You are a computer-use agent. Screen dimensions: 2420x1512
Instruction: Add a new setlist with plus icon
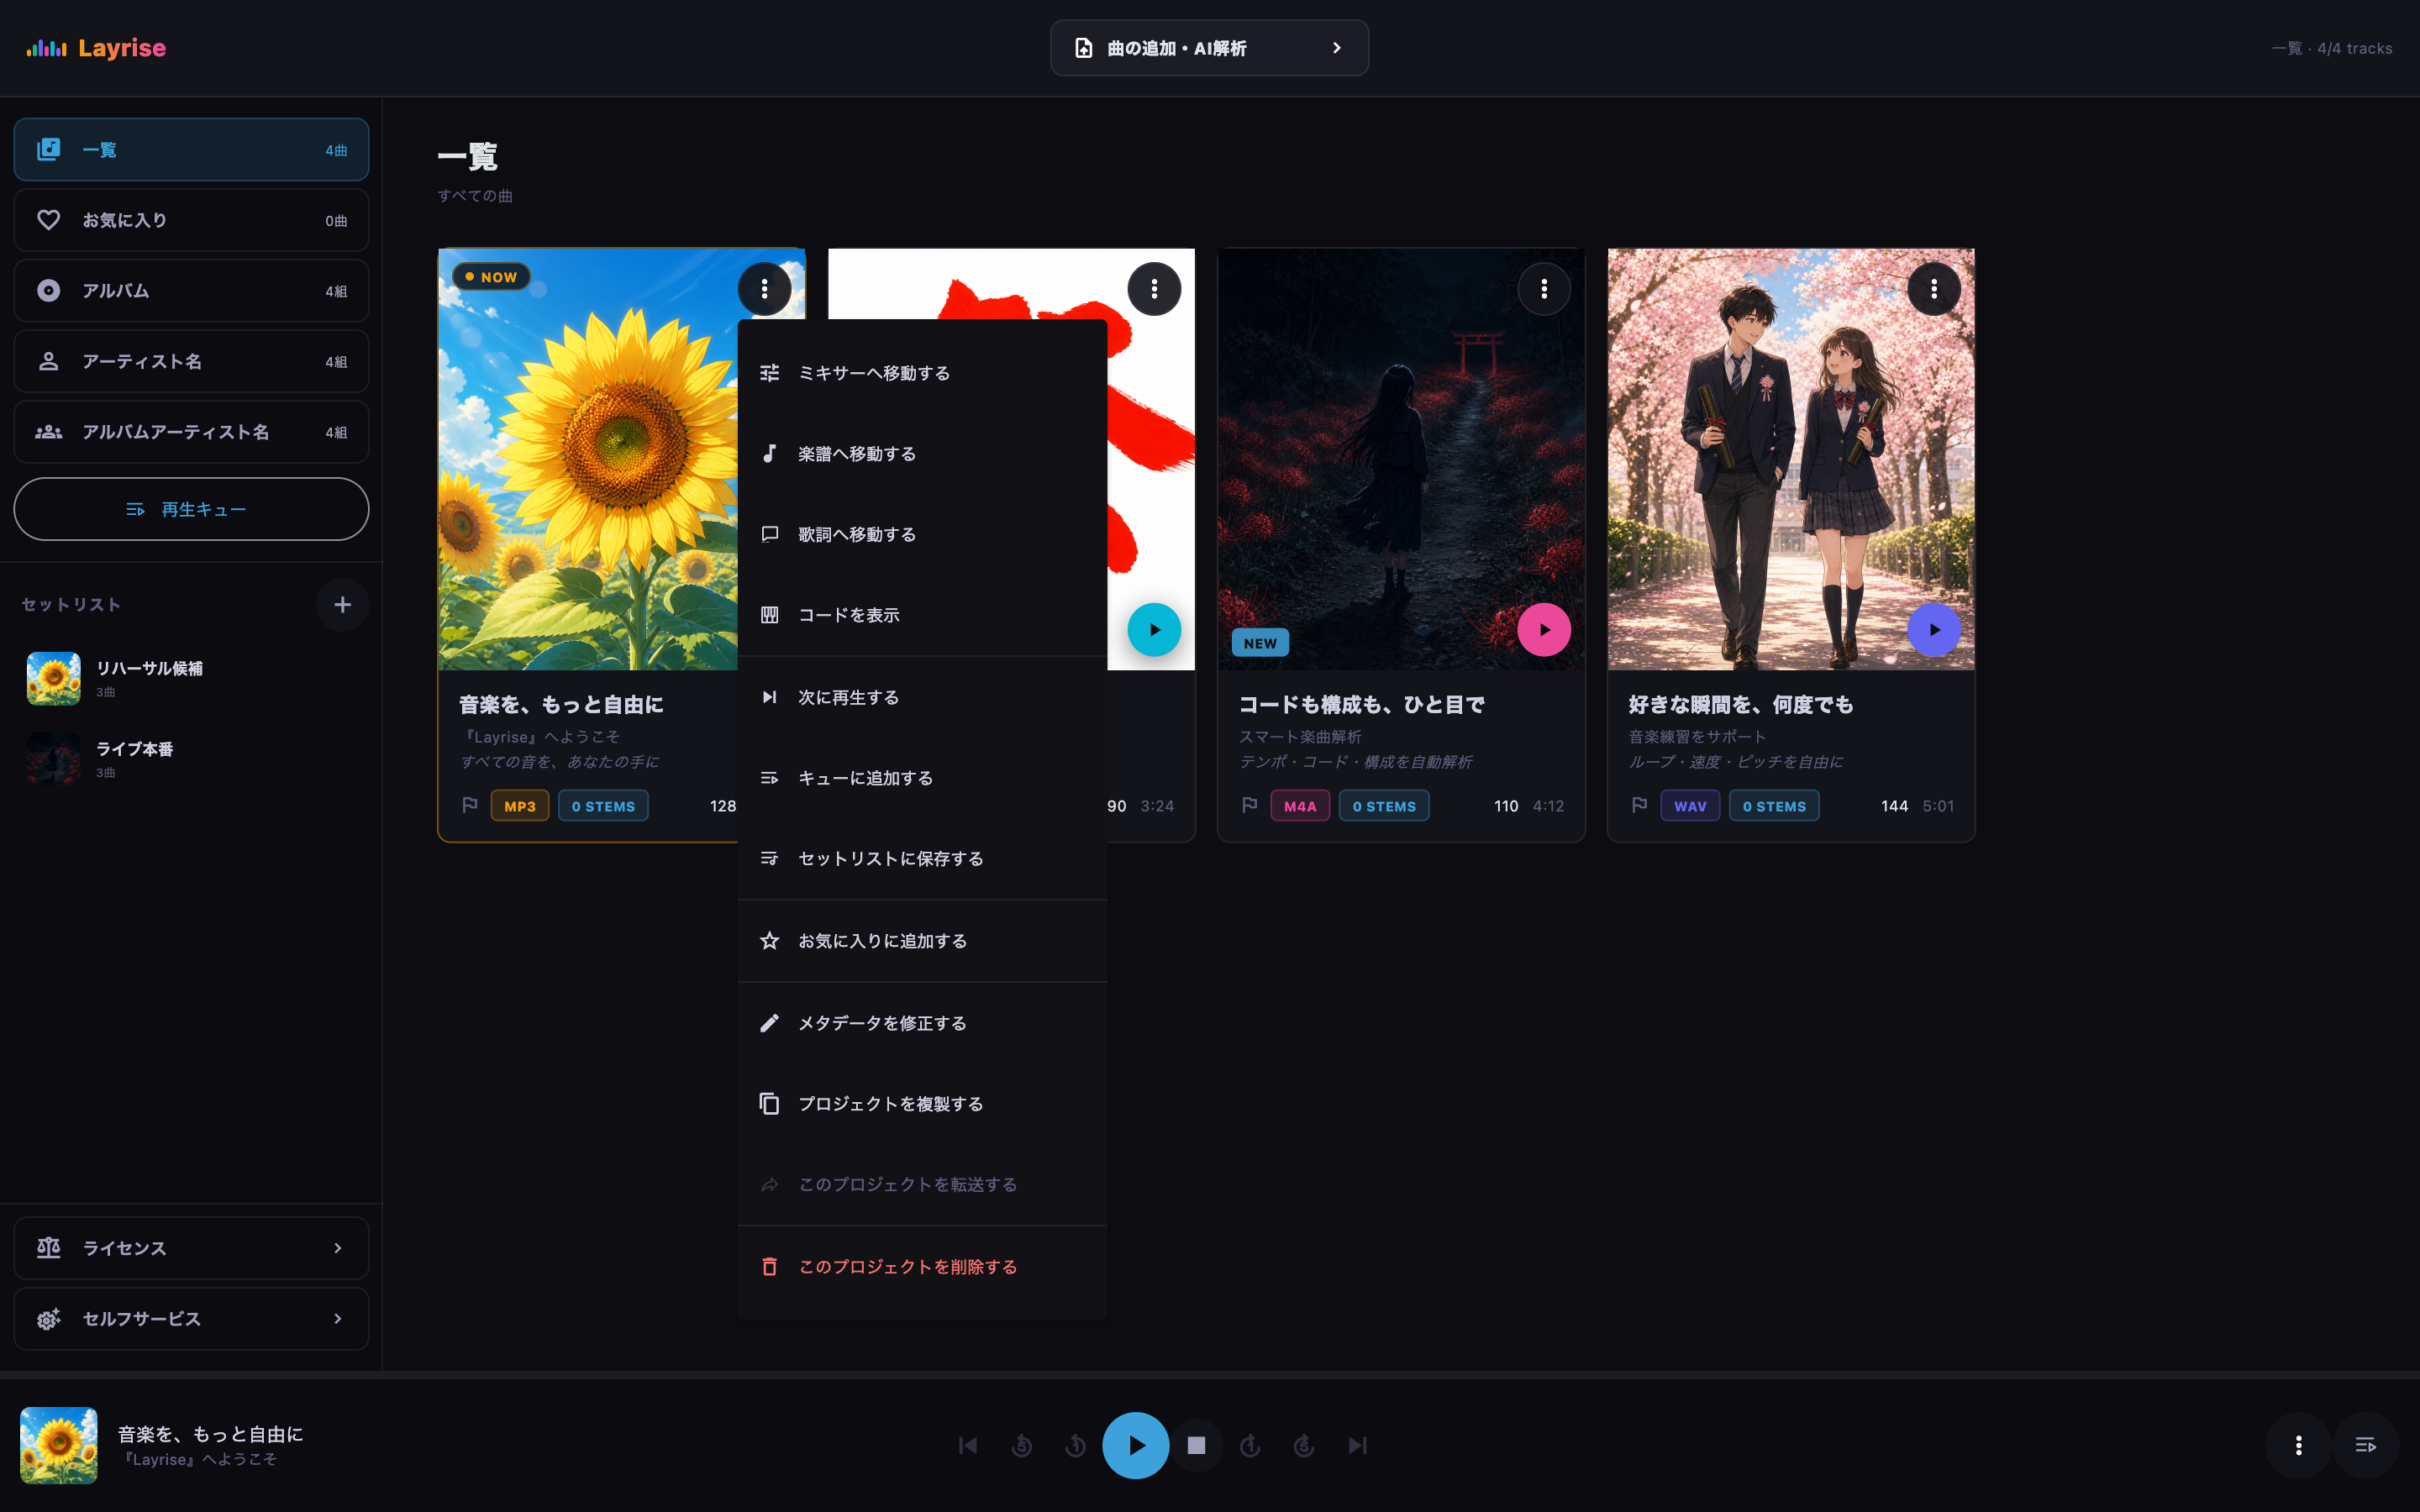342,605
